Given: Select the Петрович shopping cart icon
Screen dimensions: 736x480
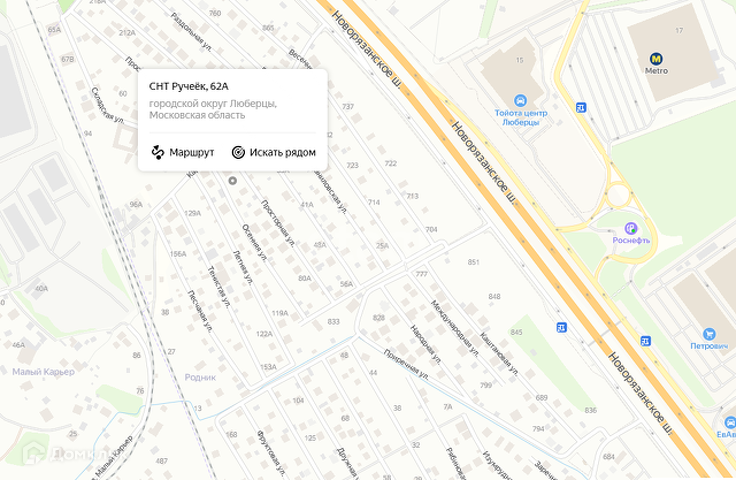Looking at the screenshot, I should (x=709, y=334).
